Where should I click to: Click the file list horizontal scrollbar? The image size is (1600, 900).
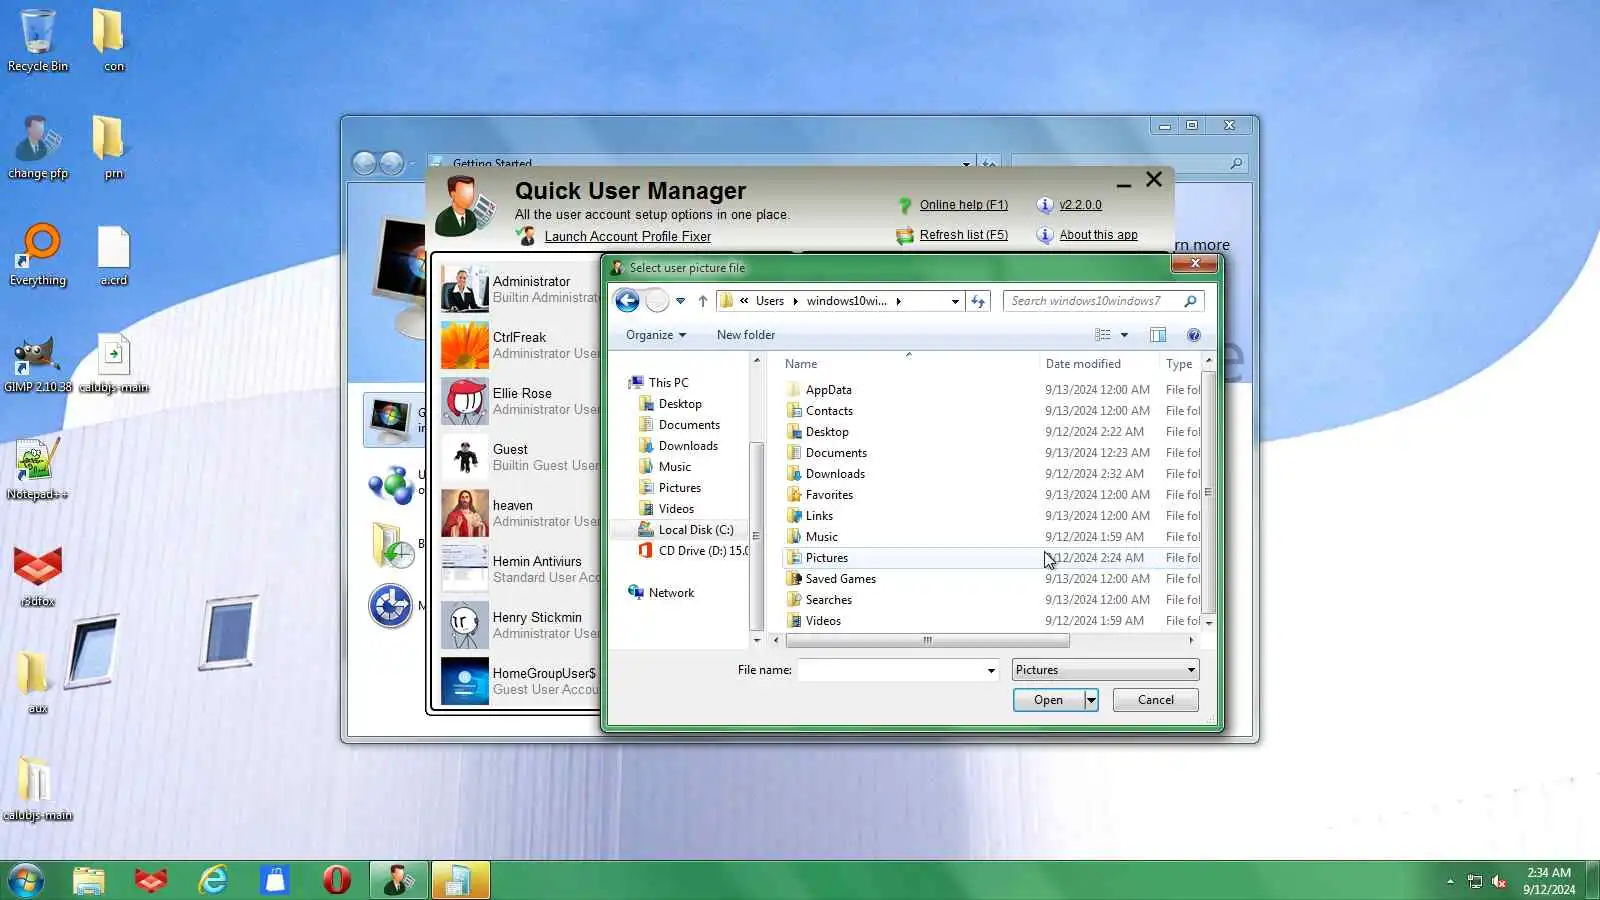coord(927,641)
